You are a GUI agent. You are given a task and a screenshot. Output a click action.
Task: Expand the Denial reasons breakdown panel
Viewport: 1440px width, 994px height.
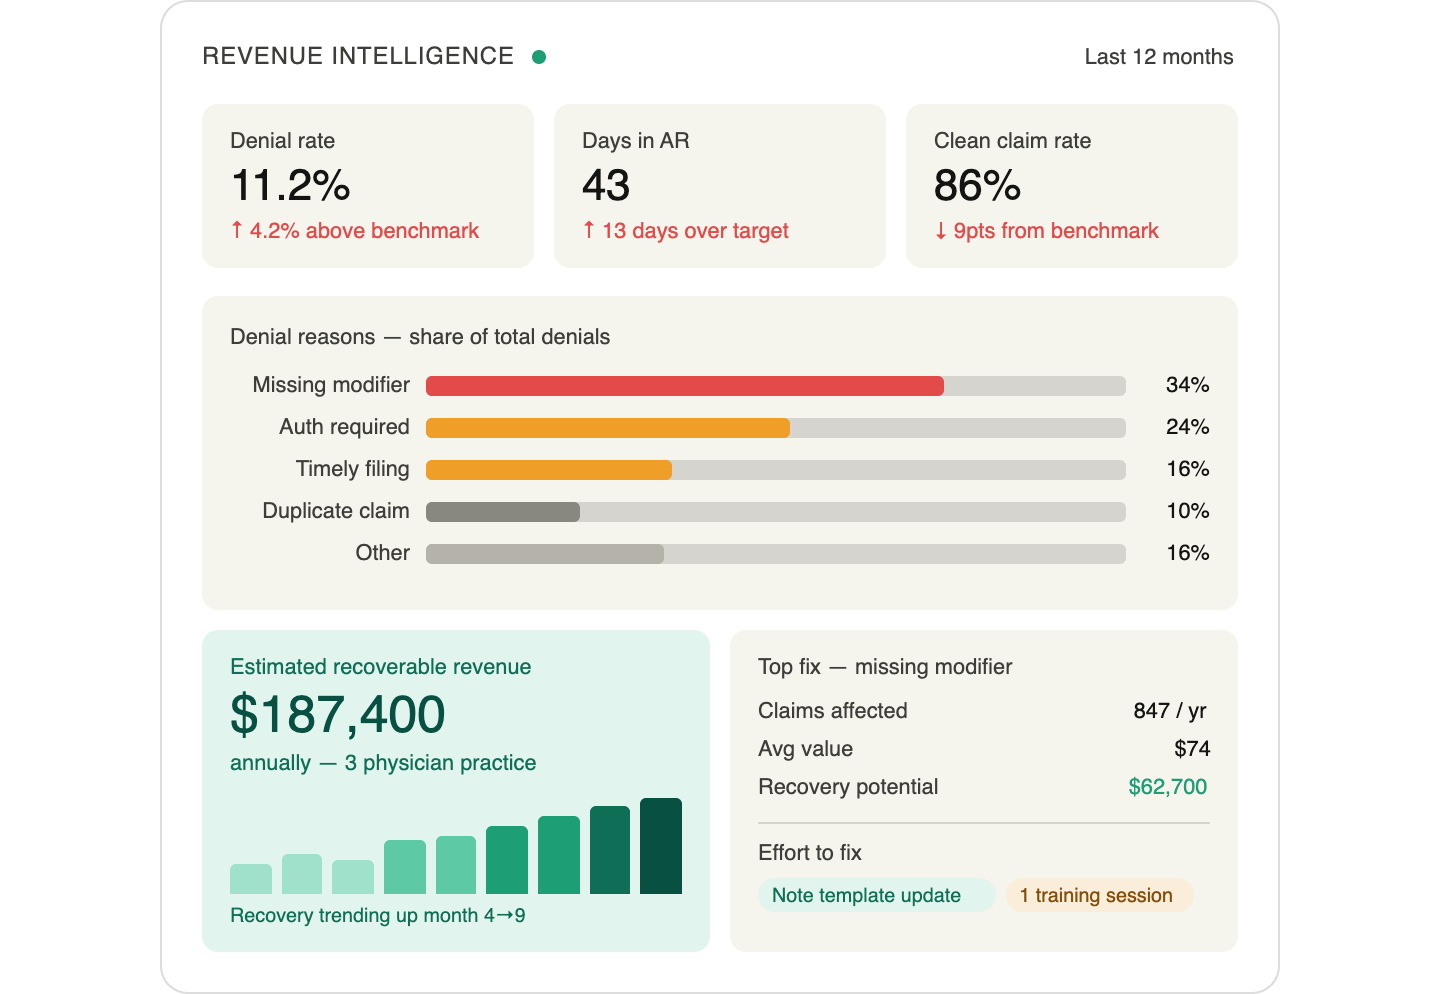[420, 337]
